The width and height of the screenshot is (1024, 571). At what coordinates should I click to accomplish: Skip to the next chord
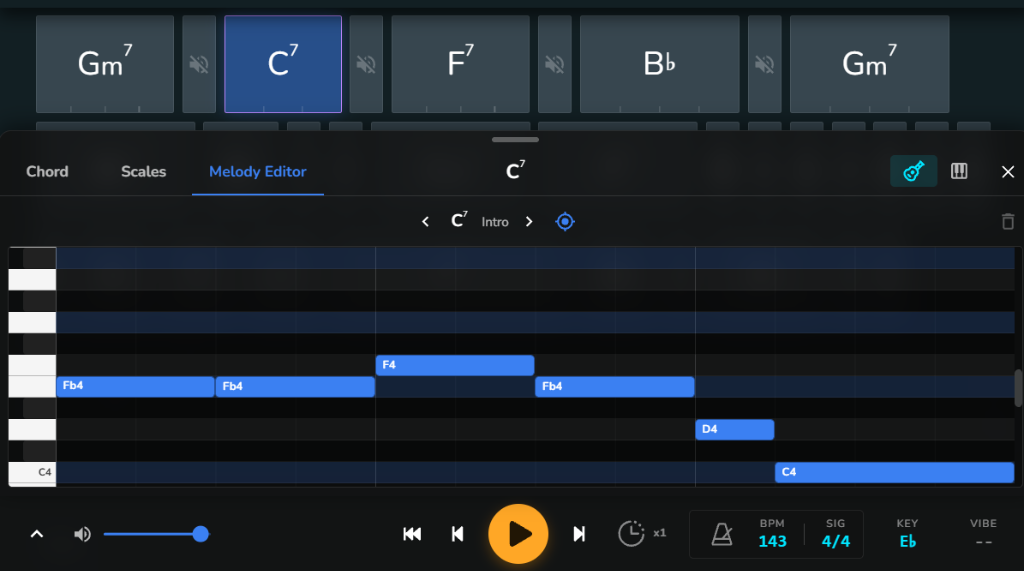579,534
